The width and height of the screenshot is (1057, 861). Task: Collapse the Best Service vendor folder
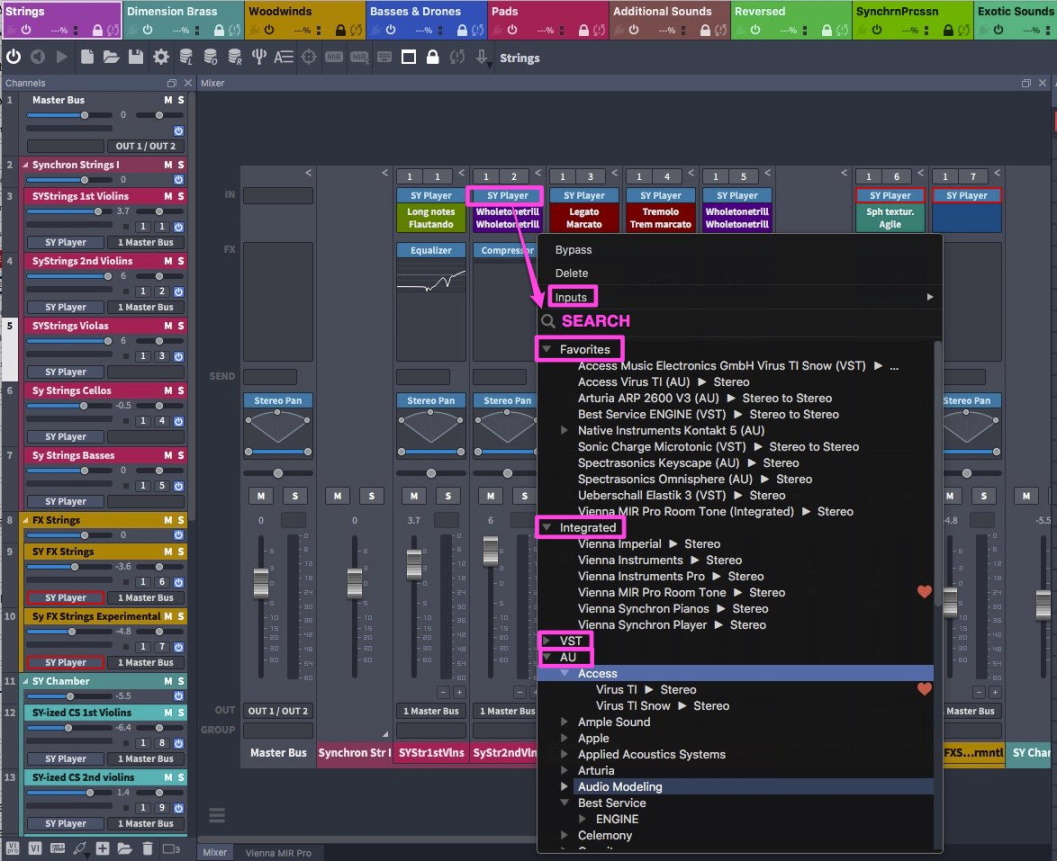pyautogui.click(x=564, y=802)
